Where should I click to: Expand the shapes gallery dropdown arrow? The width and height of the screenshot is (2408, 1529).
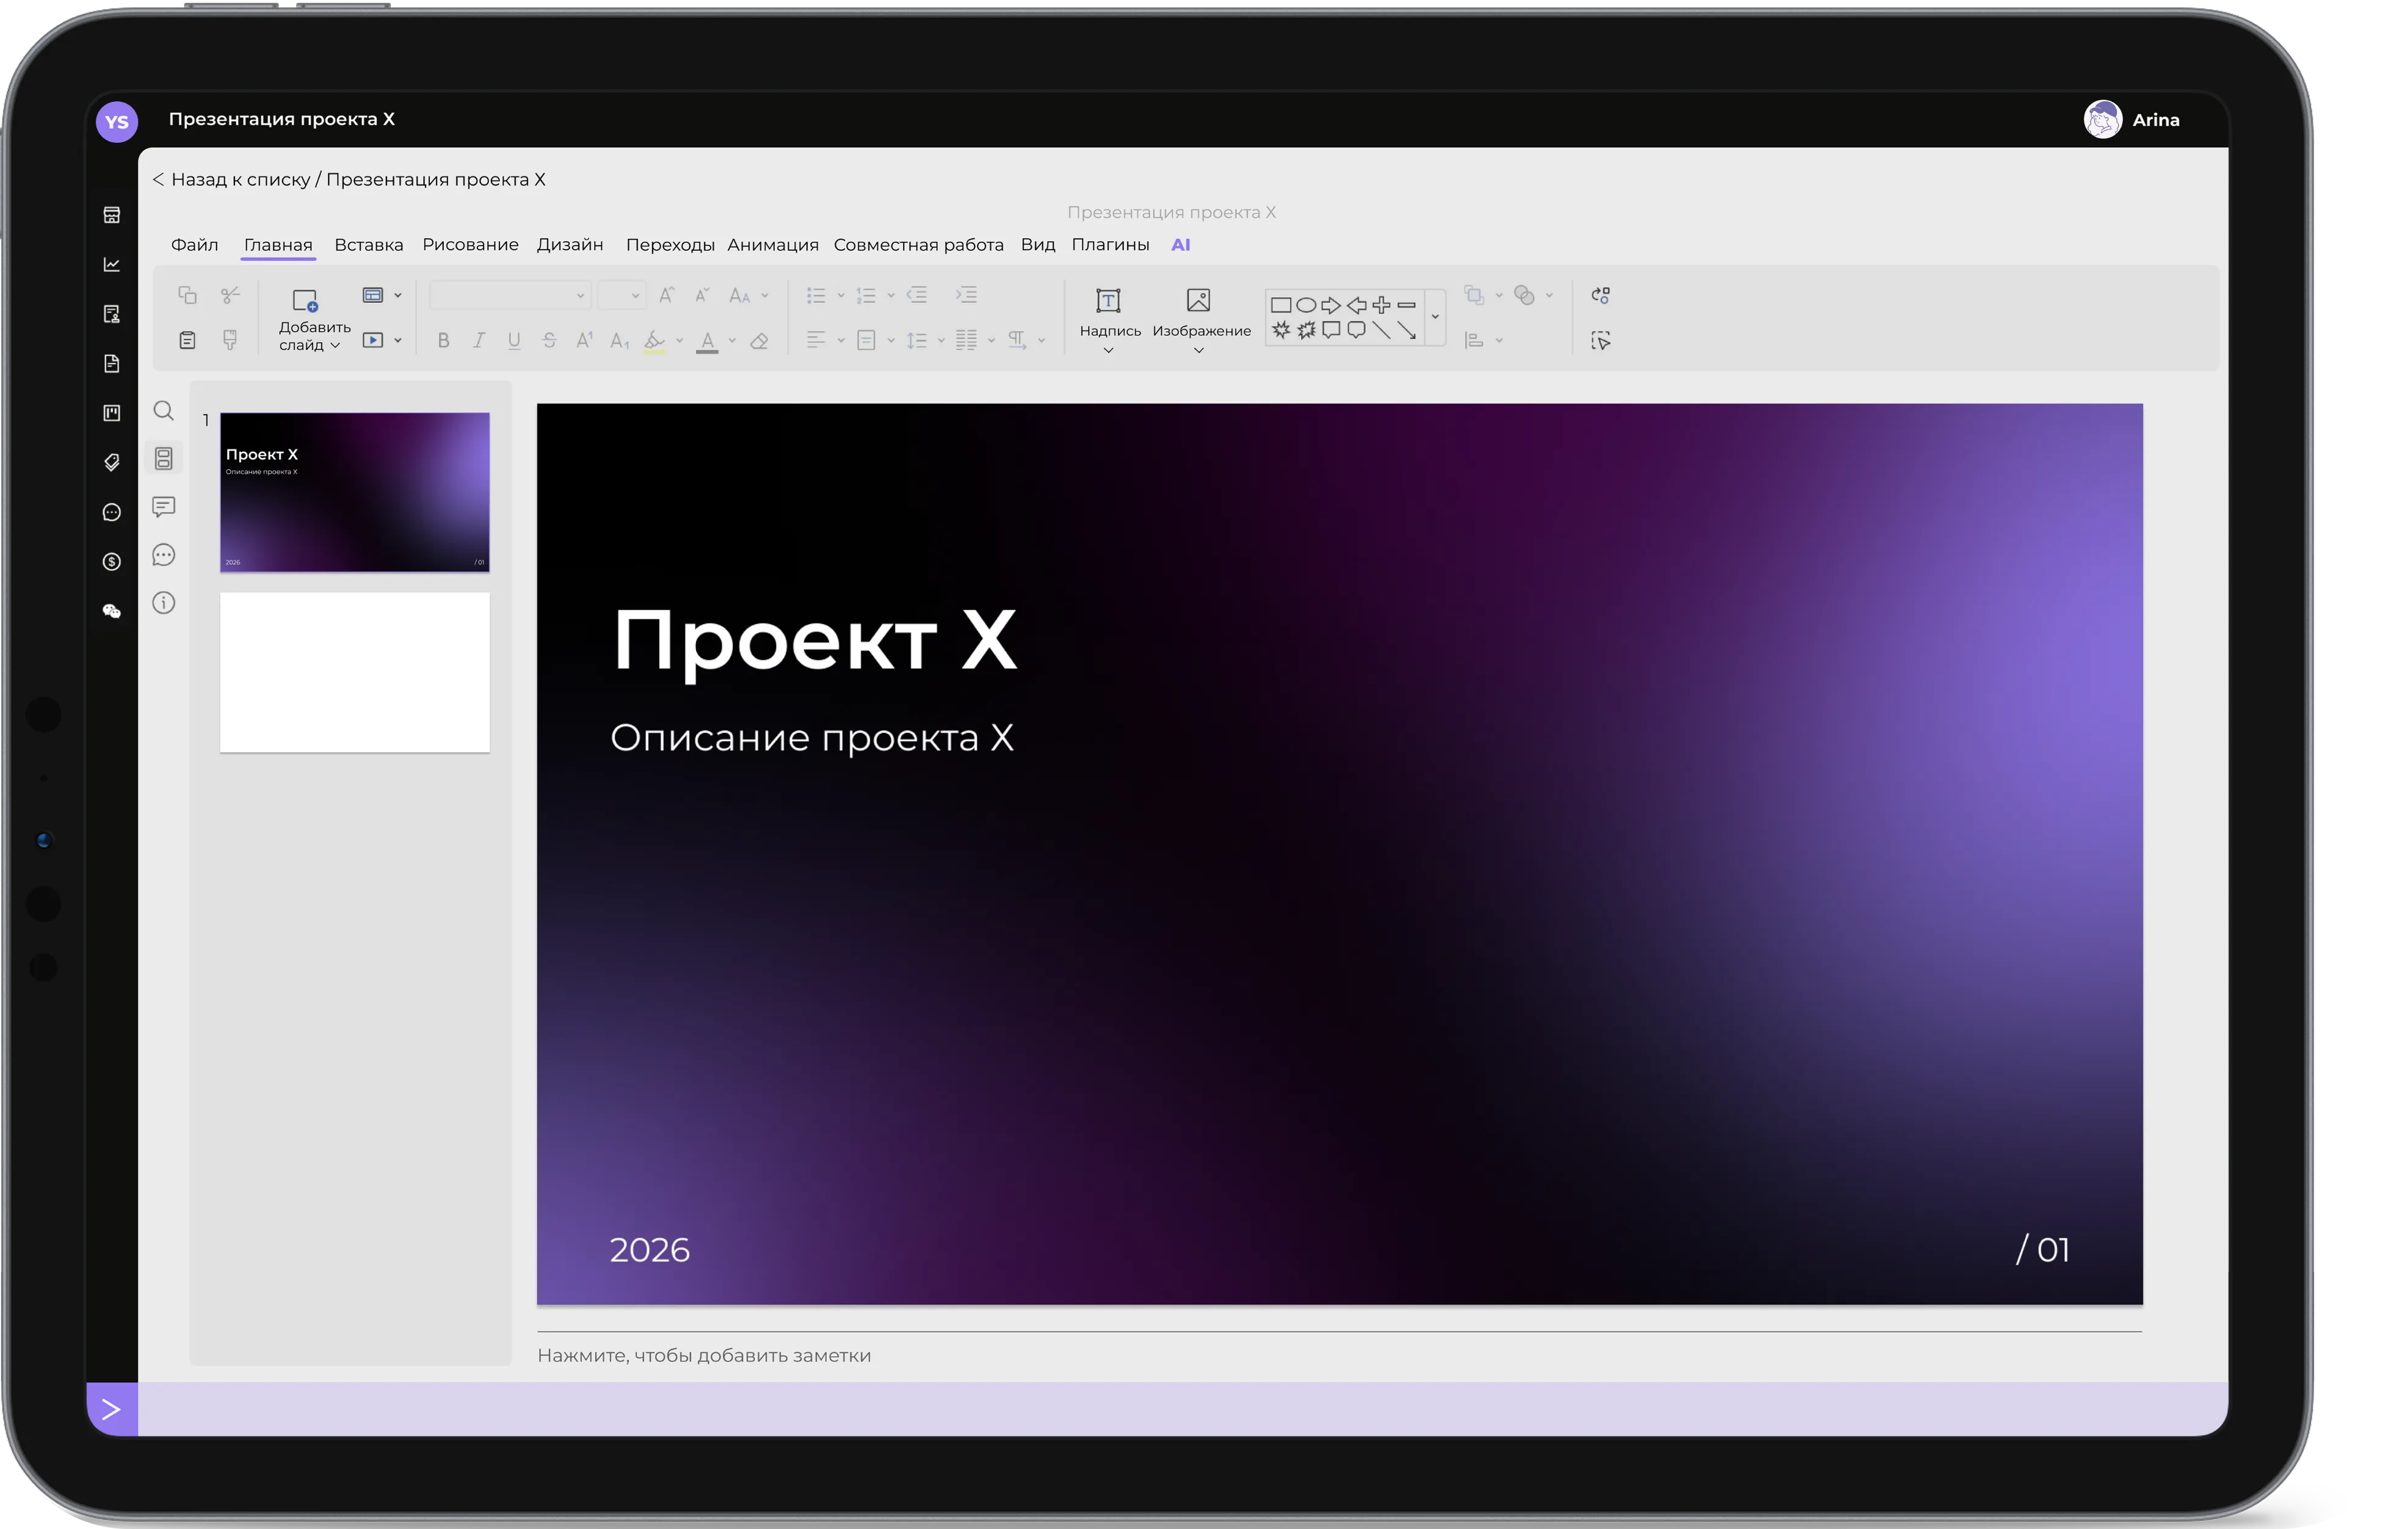[1435, 317]
